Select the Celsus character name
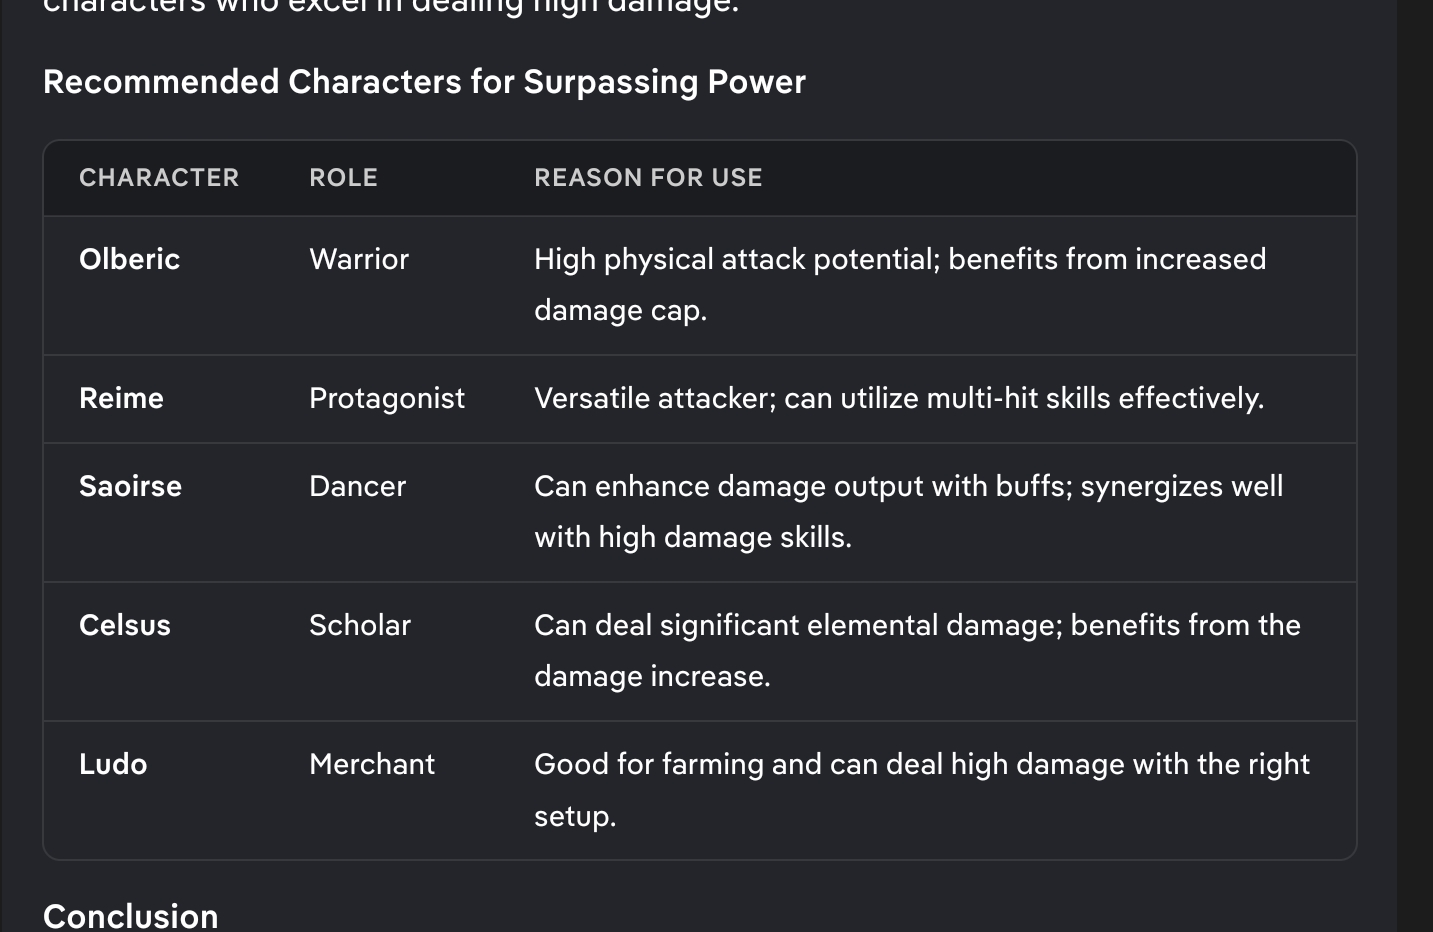Viewport: 1433px width, 932px height. coord(125,625)
